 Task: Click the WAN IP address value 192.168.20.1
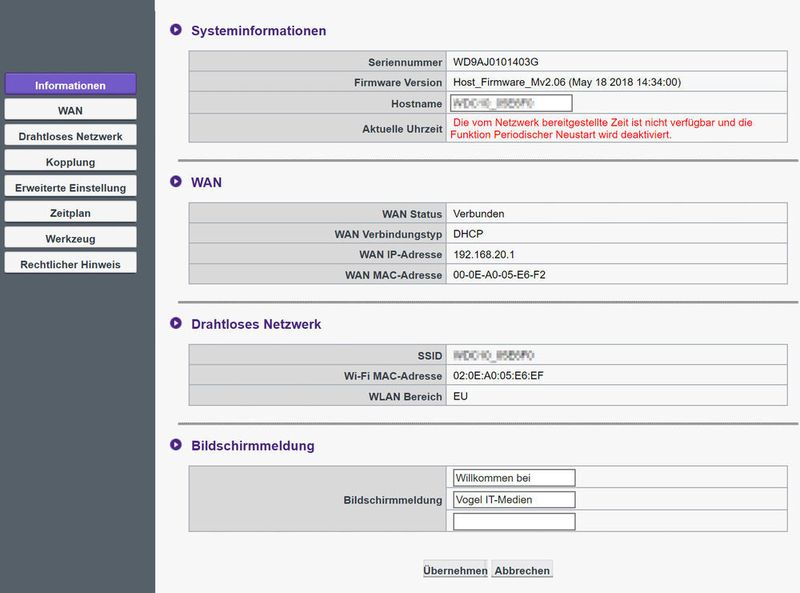pyautogui.click(x=485, y=255)
